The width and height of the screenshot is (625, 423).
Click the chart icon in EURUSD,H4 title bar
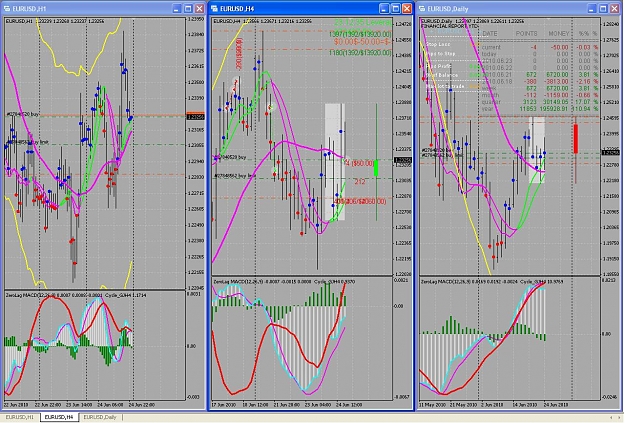point(214,8)
